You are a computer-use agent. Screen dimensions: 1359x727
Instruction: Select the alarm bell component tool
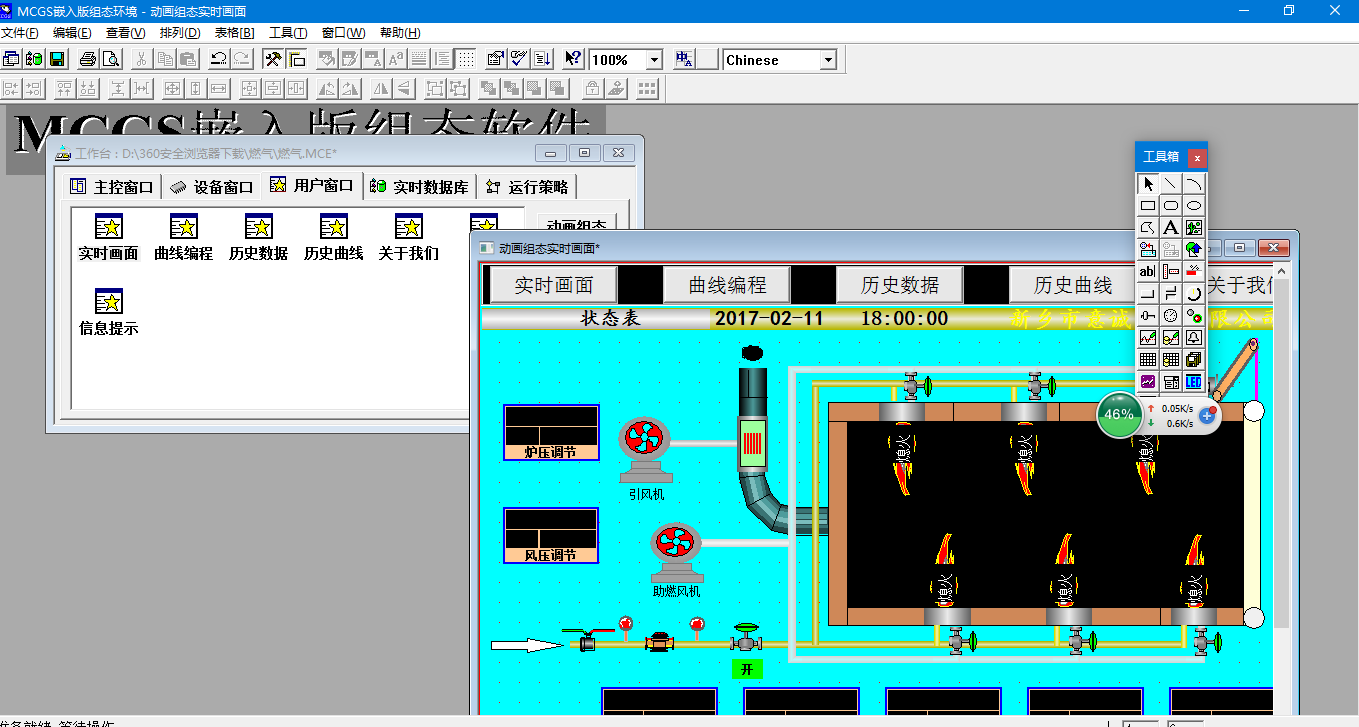click(x=1194, y=338)
